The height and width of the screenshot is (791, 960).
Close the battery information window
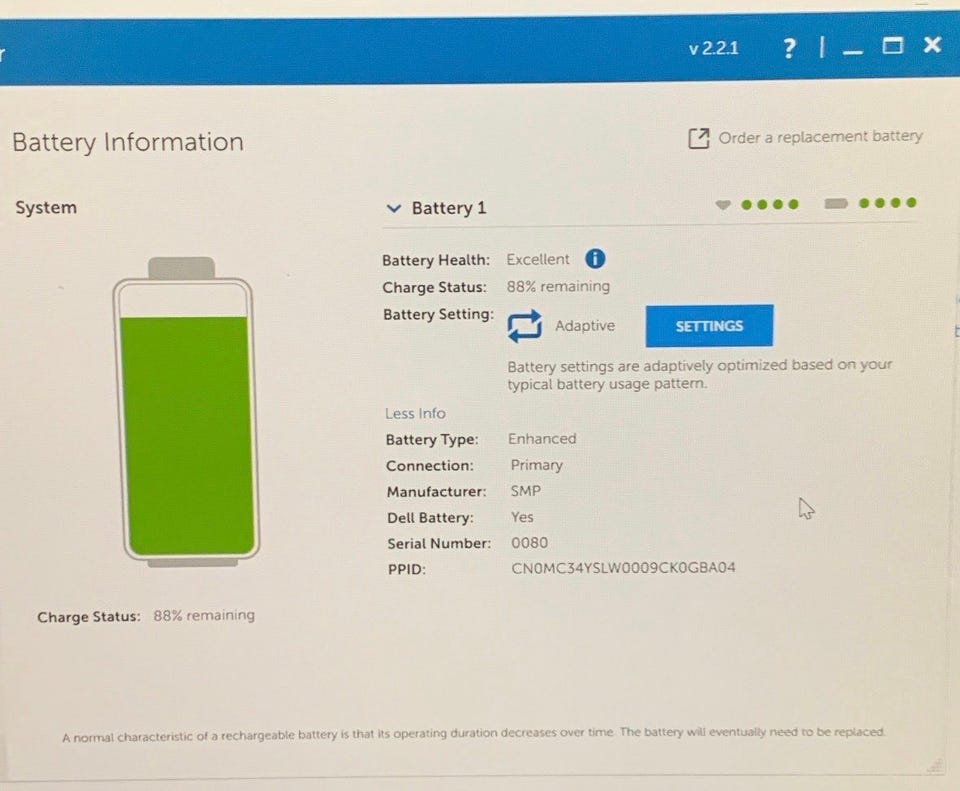pos(932,45)
